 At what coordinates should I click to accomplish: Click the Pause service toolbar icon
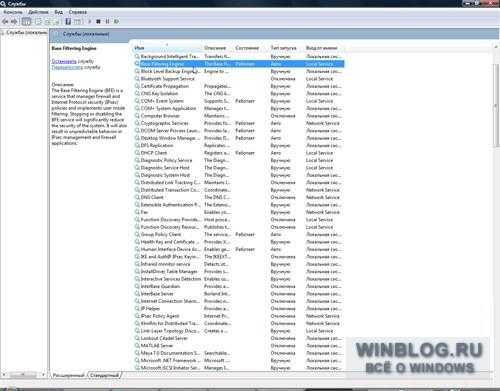click(107, 22)
